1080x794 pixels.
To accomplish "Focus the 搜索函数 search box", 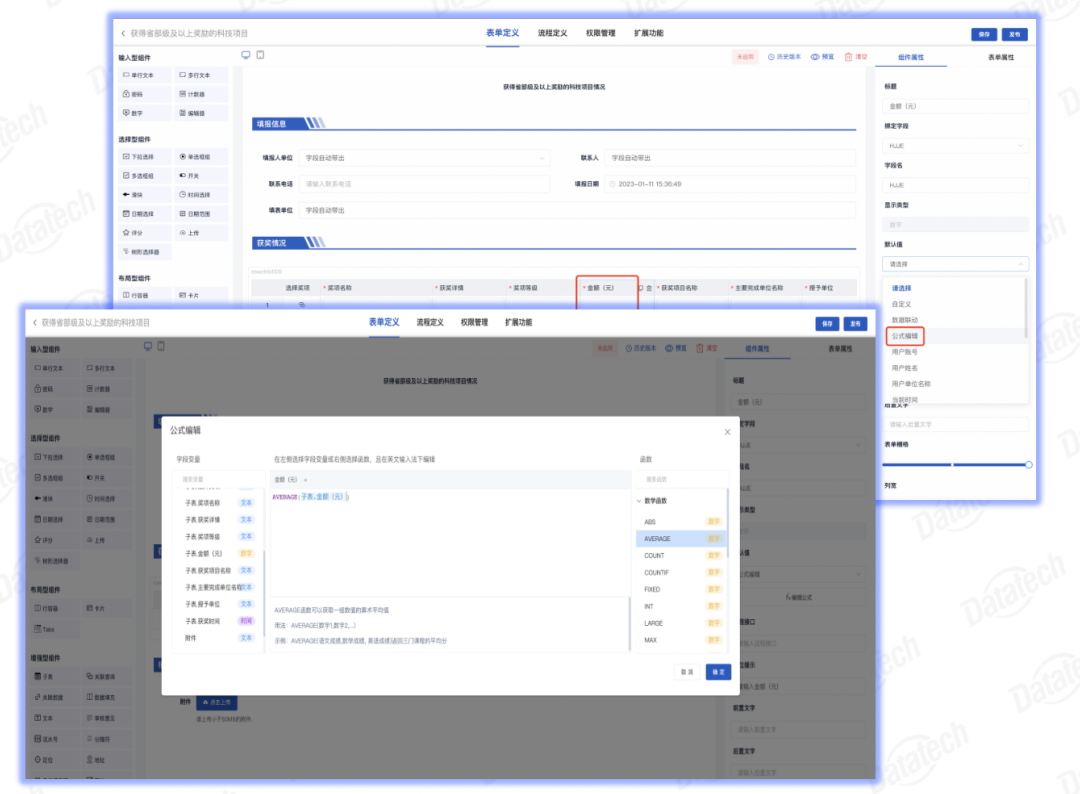I will click(682, 479).
